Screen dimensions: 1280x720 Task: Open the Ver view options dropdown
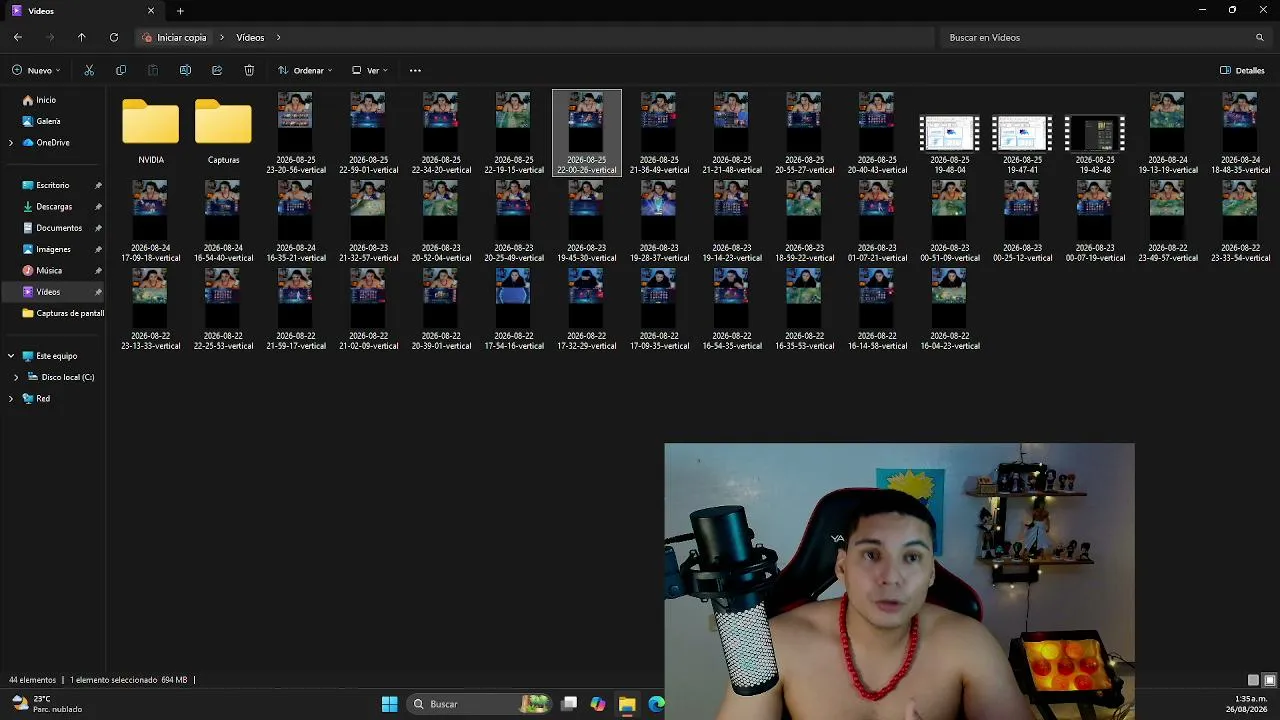(370, 70)
